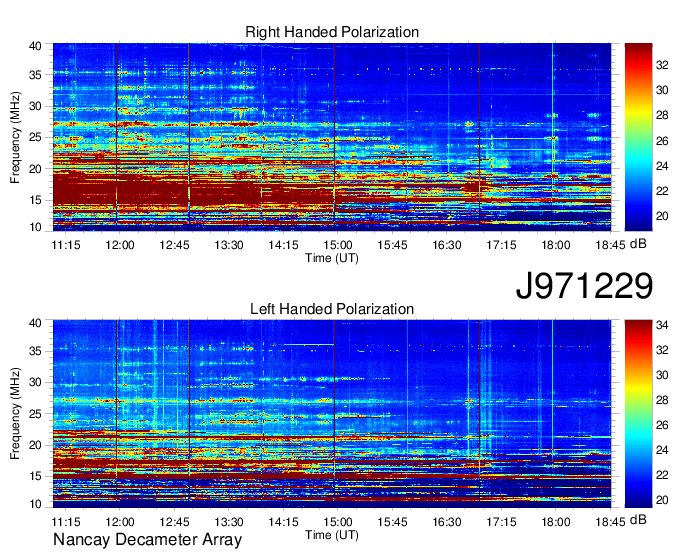
Task: Click the 11:15 time tick under Left Handed plot
Action: point(66,522)
